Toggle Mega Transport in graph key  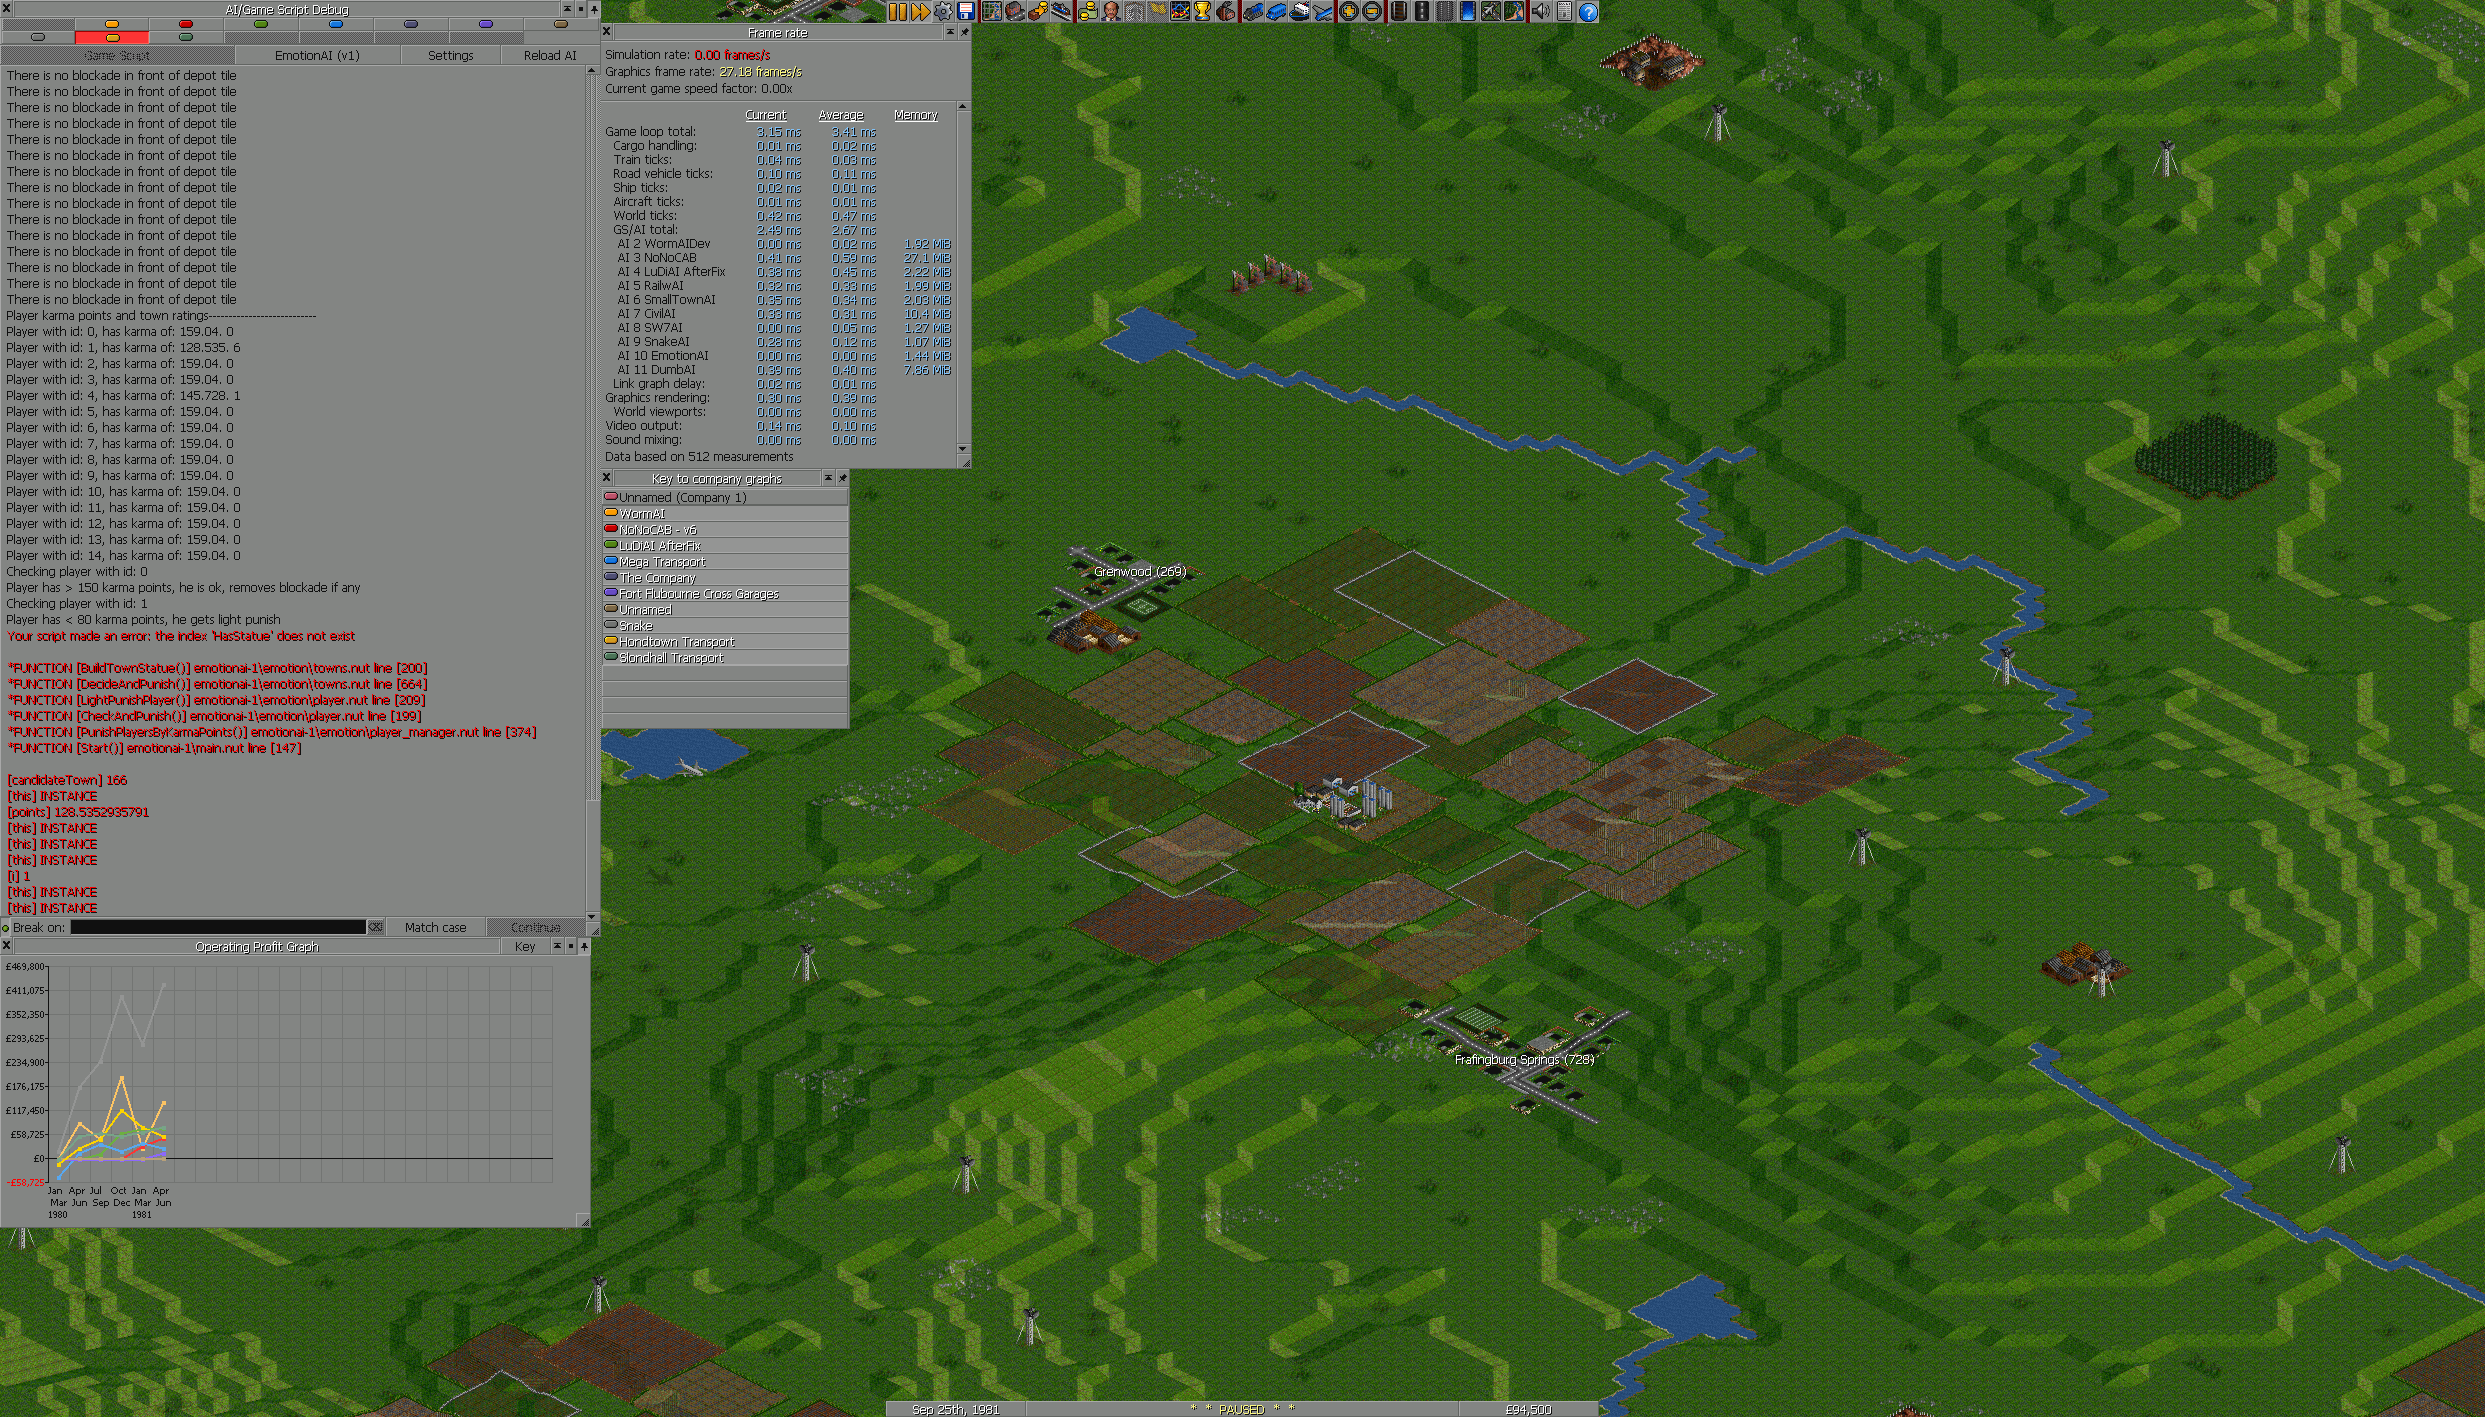click(x=725, y=561)
